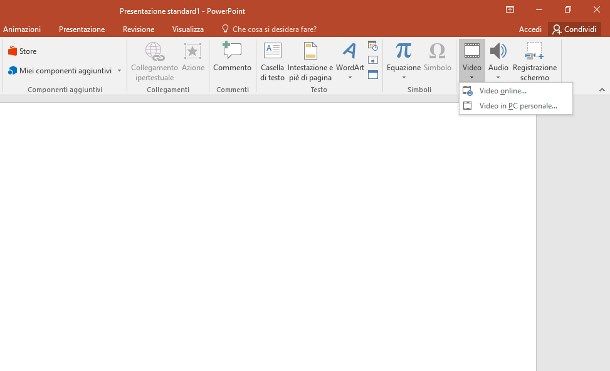Click the Azione star icon
The height and width of the screenshot is (371, 610).
click(x=193, y=52)
